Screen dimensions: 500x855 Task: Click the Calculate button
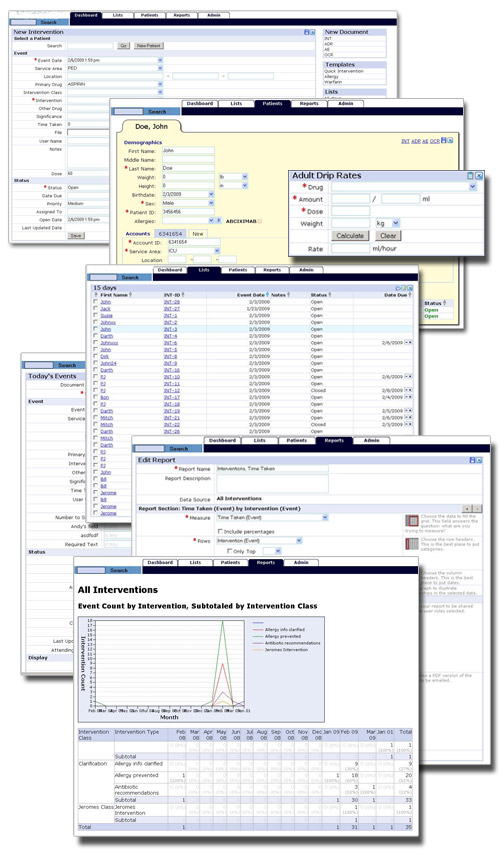click(x=350, y=236)
